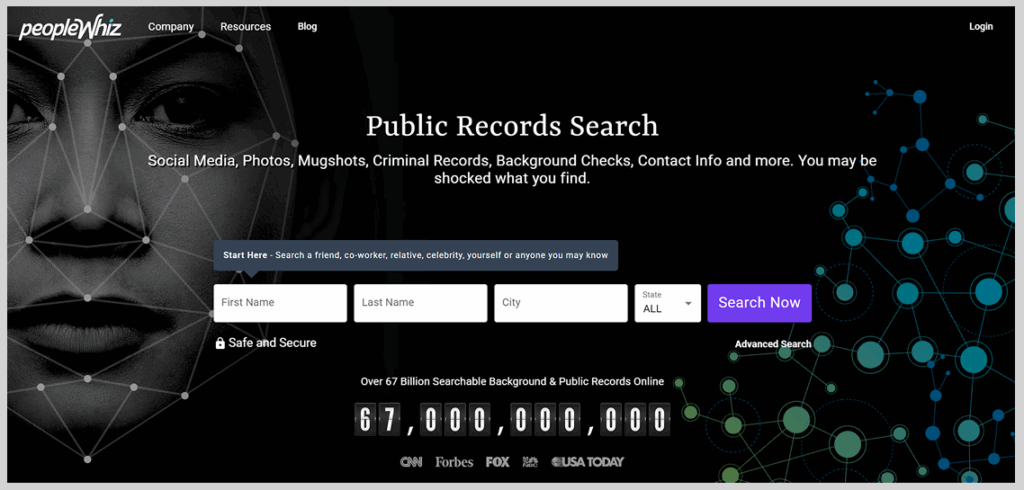1024x490 pixels.
Task: Select the City input box
Action: pyautogui.click(x=560, y=303)
